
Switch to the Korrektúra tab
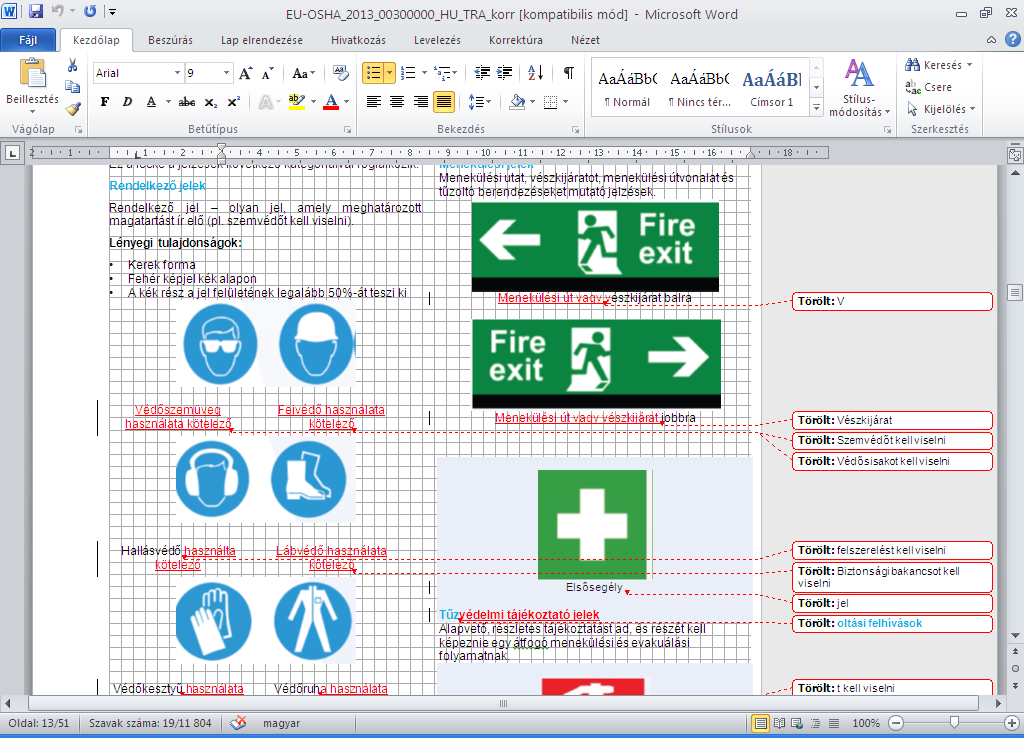[x=516, y=40]
